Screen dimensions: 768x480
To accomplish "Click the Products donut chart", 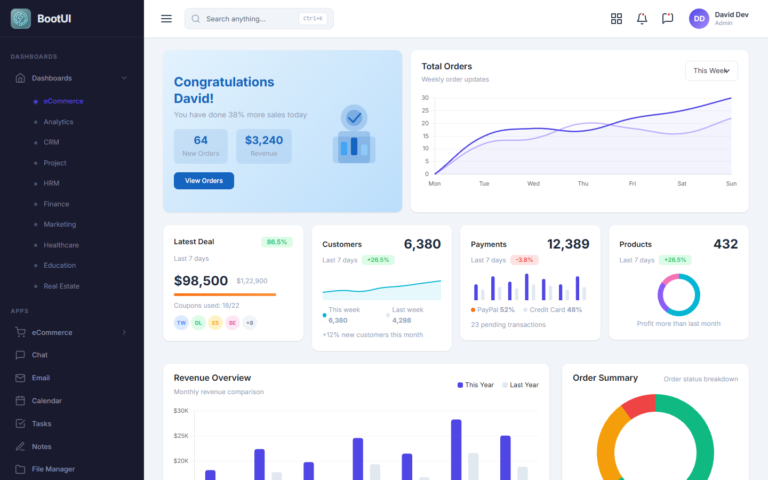I will [678, 294].
